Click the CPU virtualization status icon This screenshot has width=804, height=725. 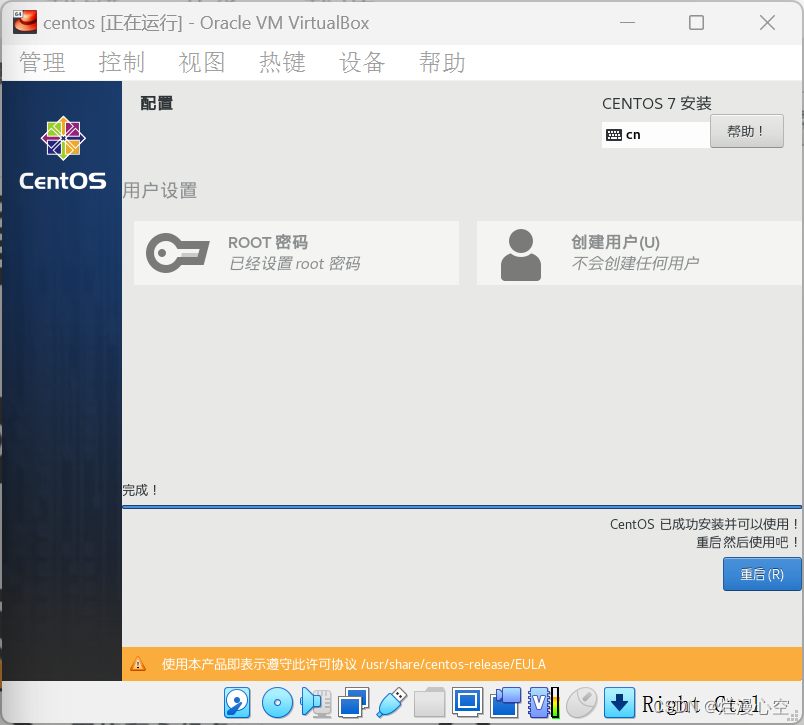point(544,702)
